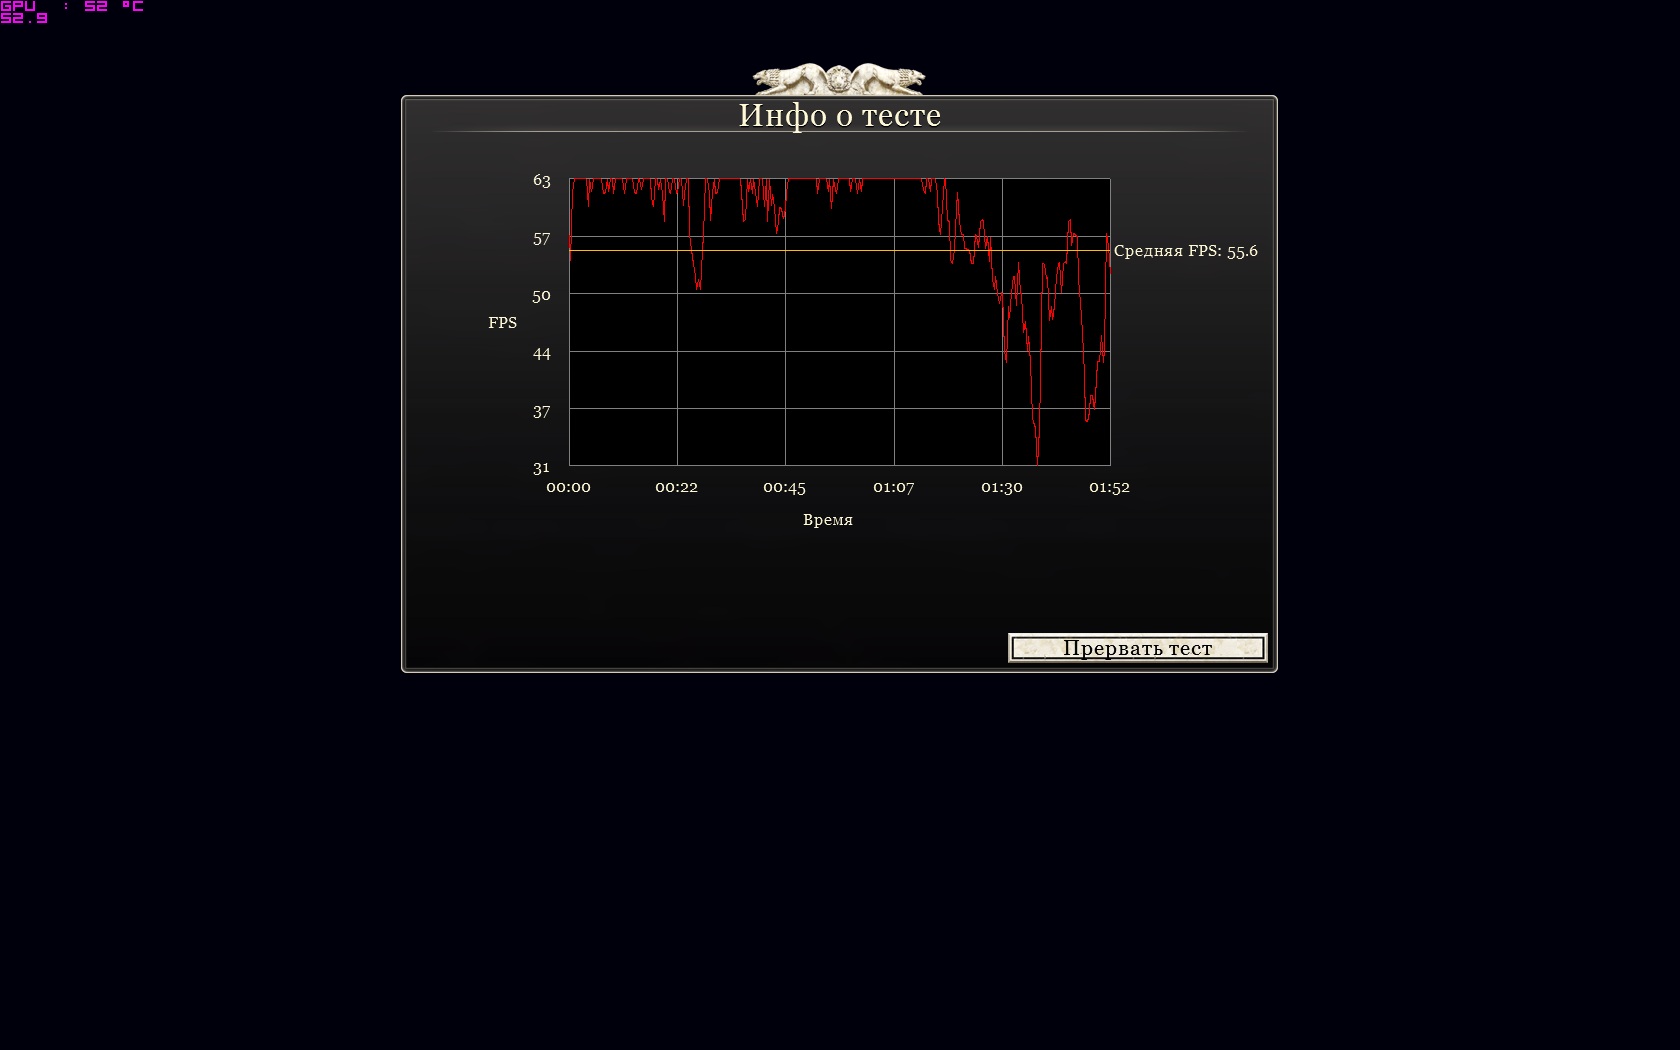Click the 57 value on FPS axis
The width and height of the screenshot is (1680, 1050).
pyautogui.click(x=541, y=239)
